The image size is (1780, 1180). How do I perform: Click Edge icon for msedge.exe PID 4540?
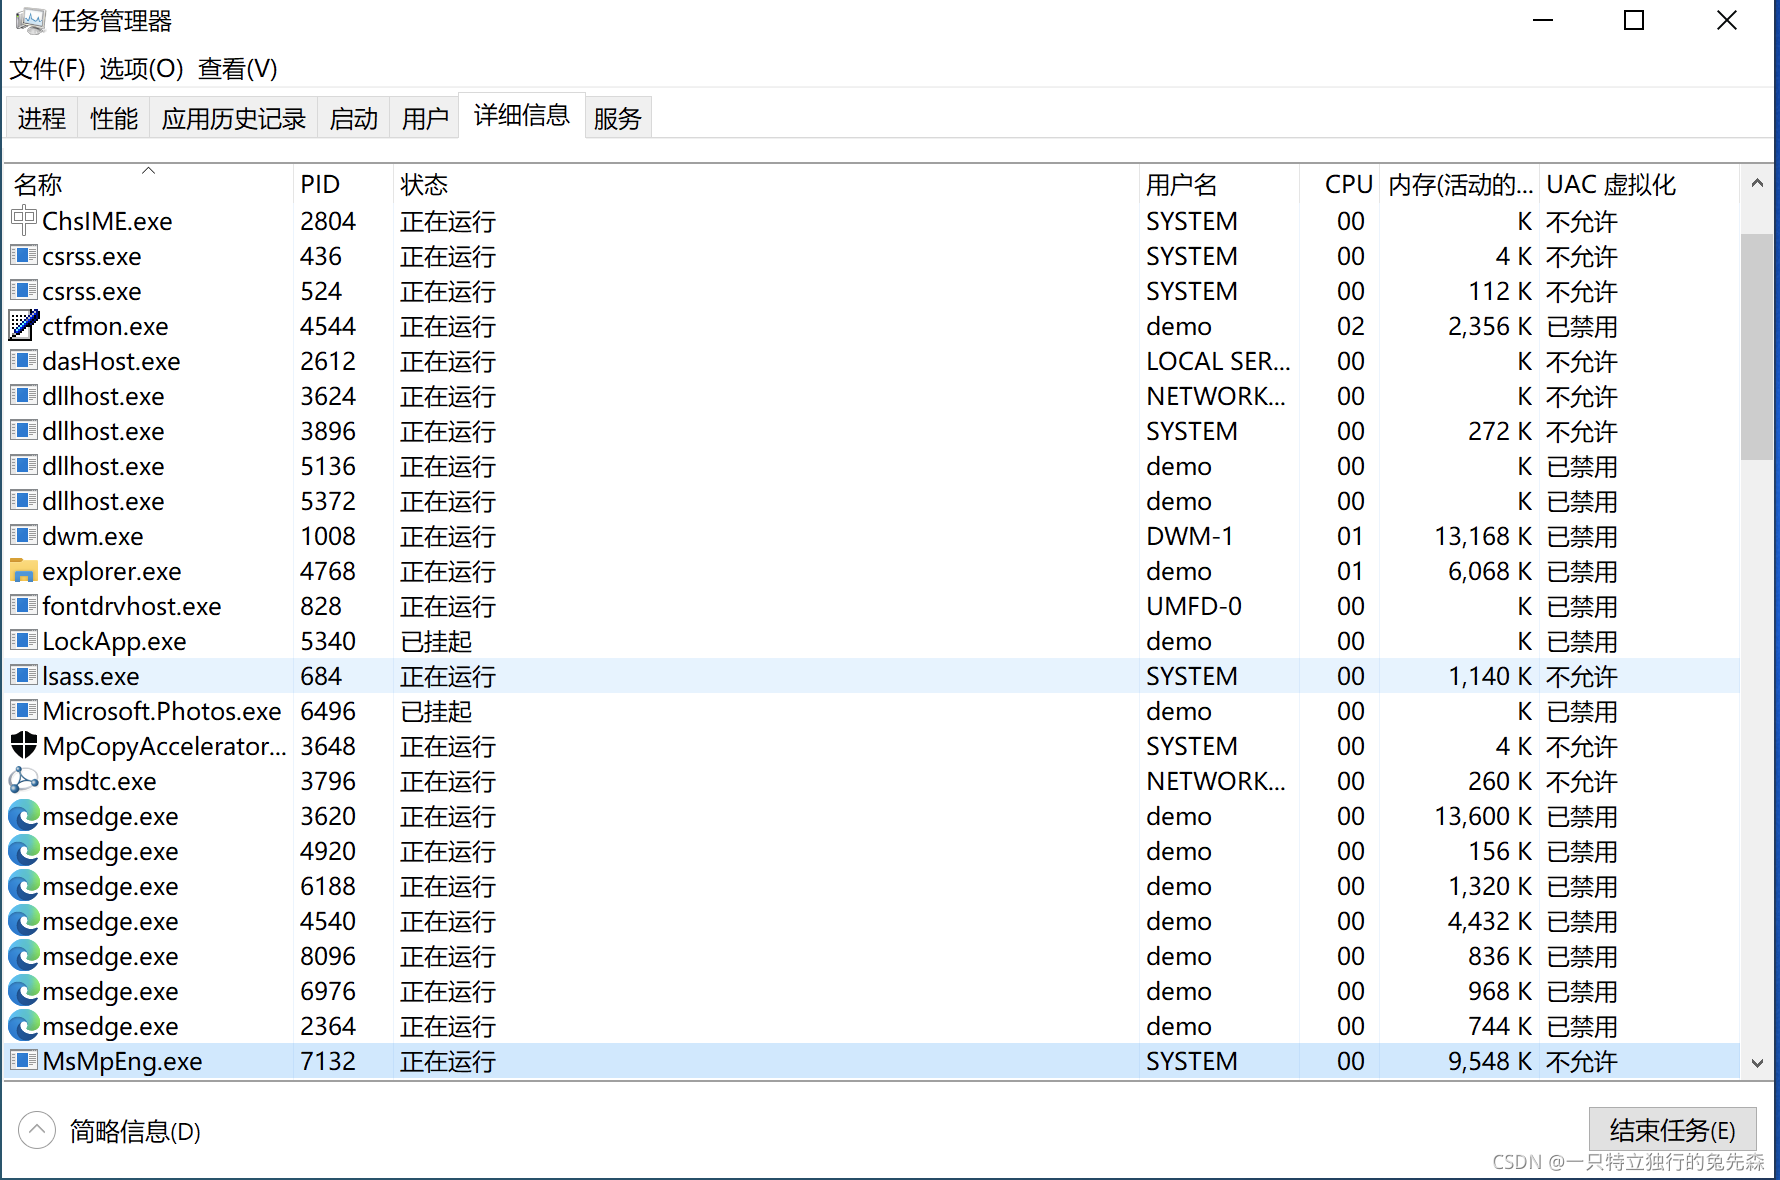point(24,920)
